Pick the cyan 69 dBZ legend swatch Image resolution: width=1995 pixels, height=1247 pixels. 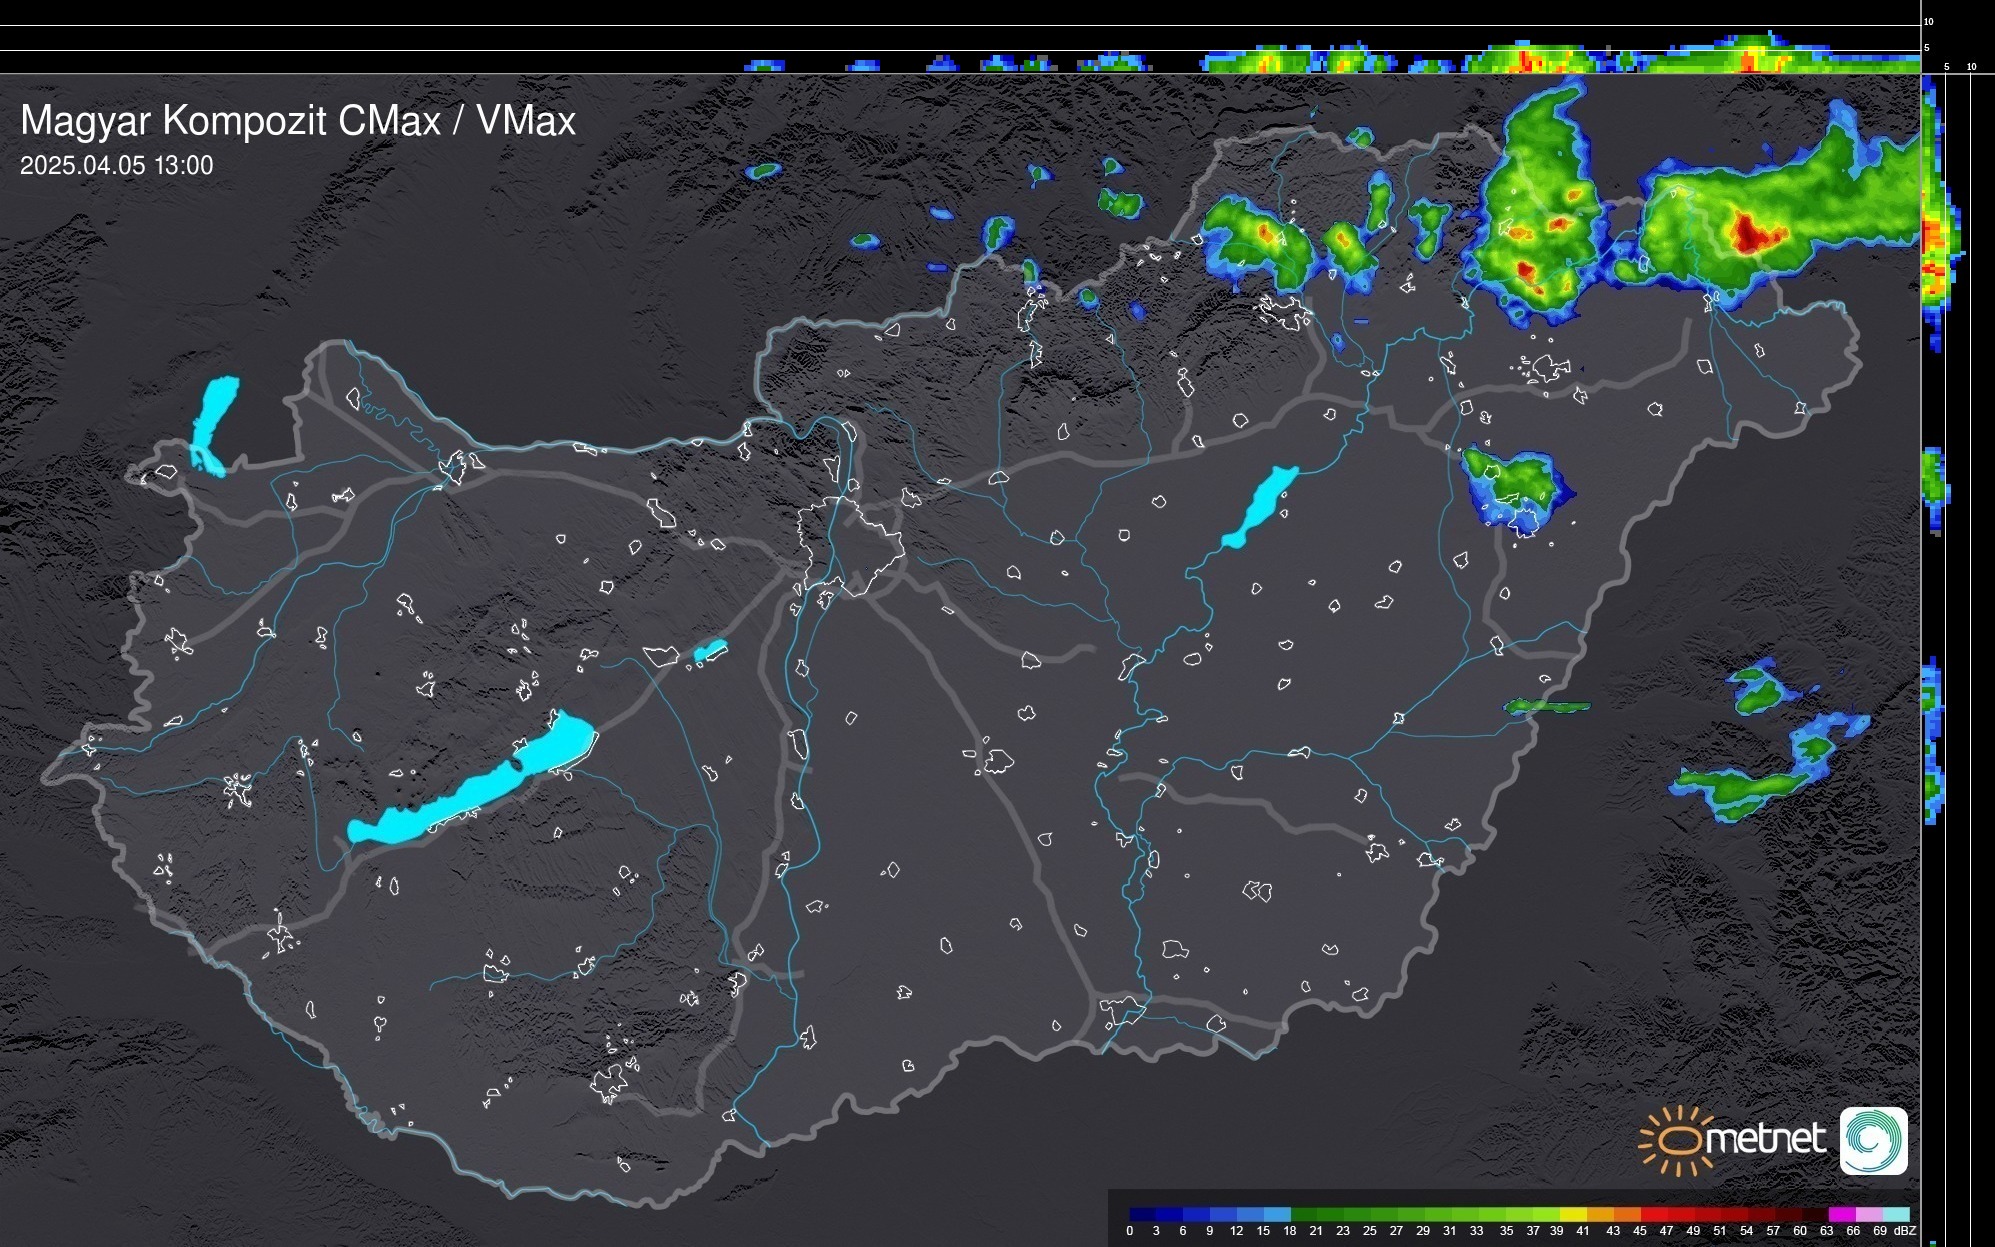(x=1895, y=1214)
